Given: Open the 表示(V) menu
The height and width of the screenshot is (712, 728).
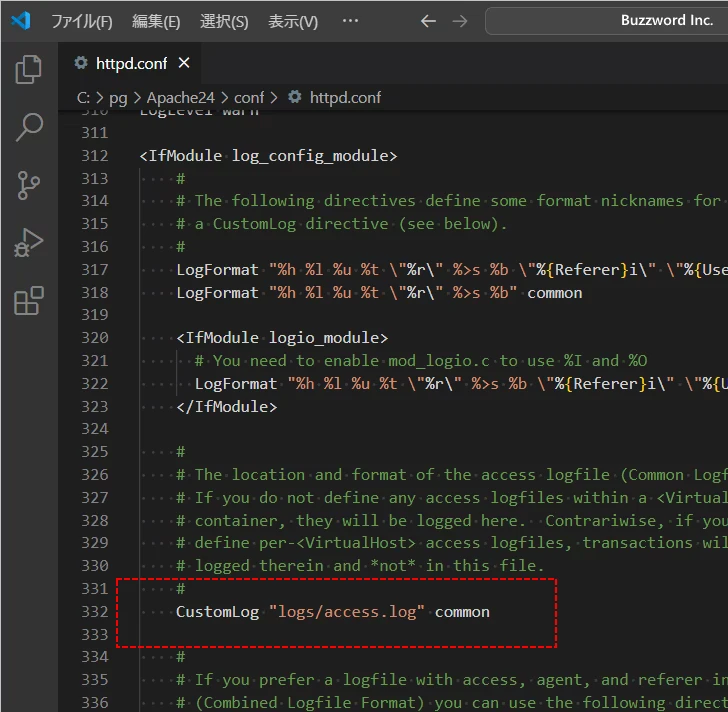Looking at the screenshot, I should [293, 21].
